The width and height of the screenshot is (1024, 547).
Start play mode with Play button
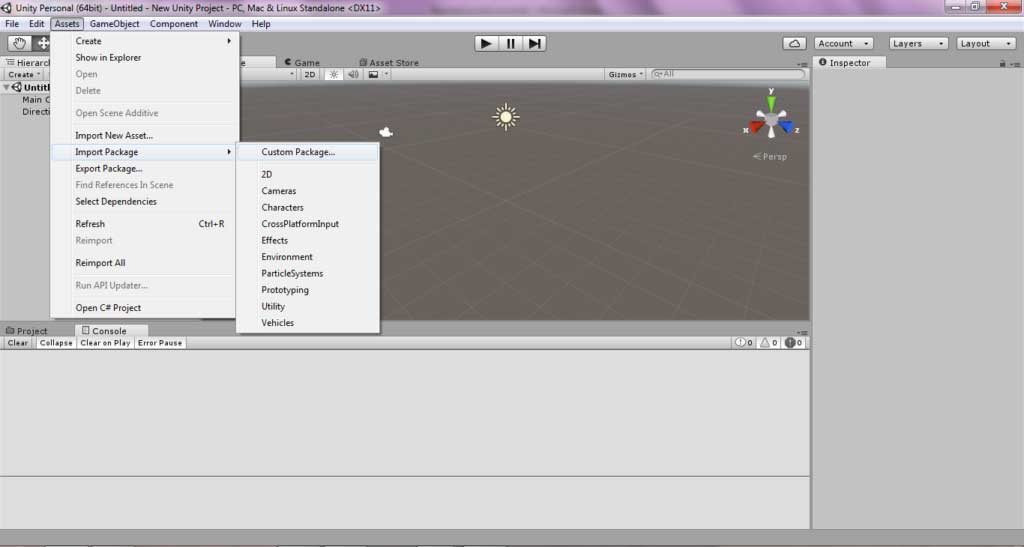point(485,44)
